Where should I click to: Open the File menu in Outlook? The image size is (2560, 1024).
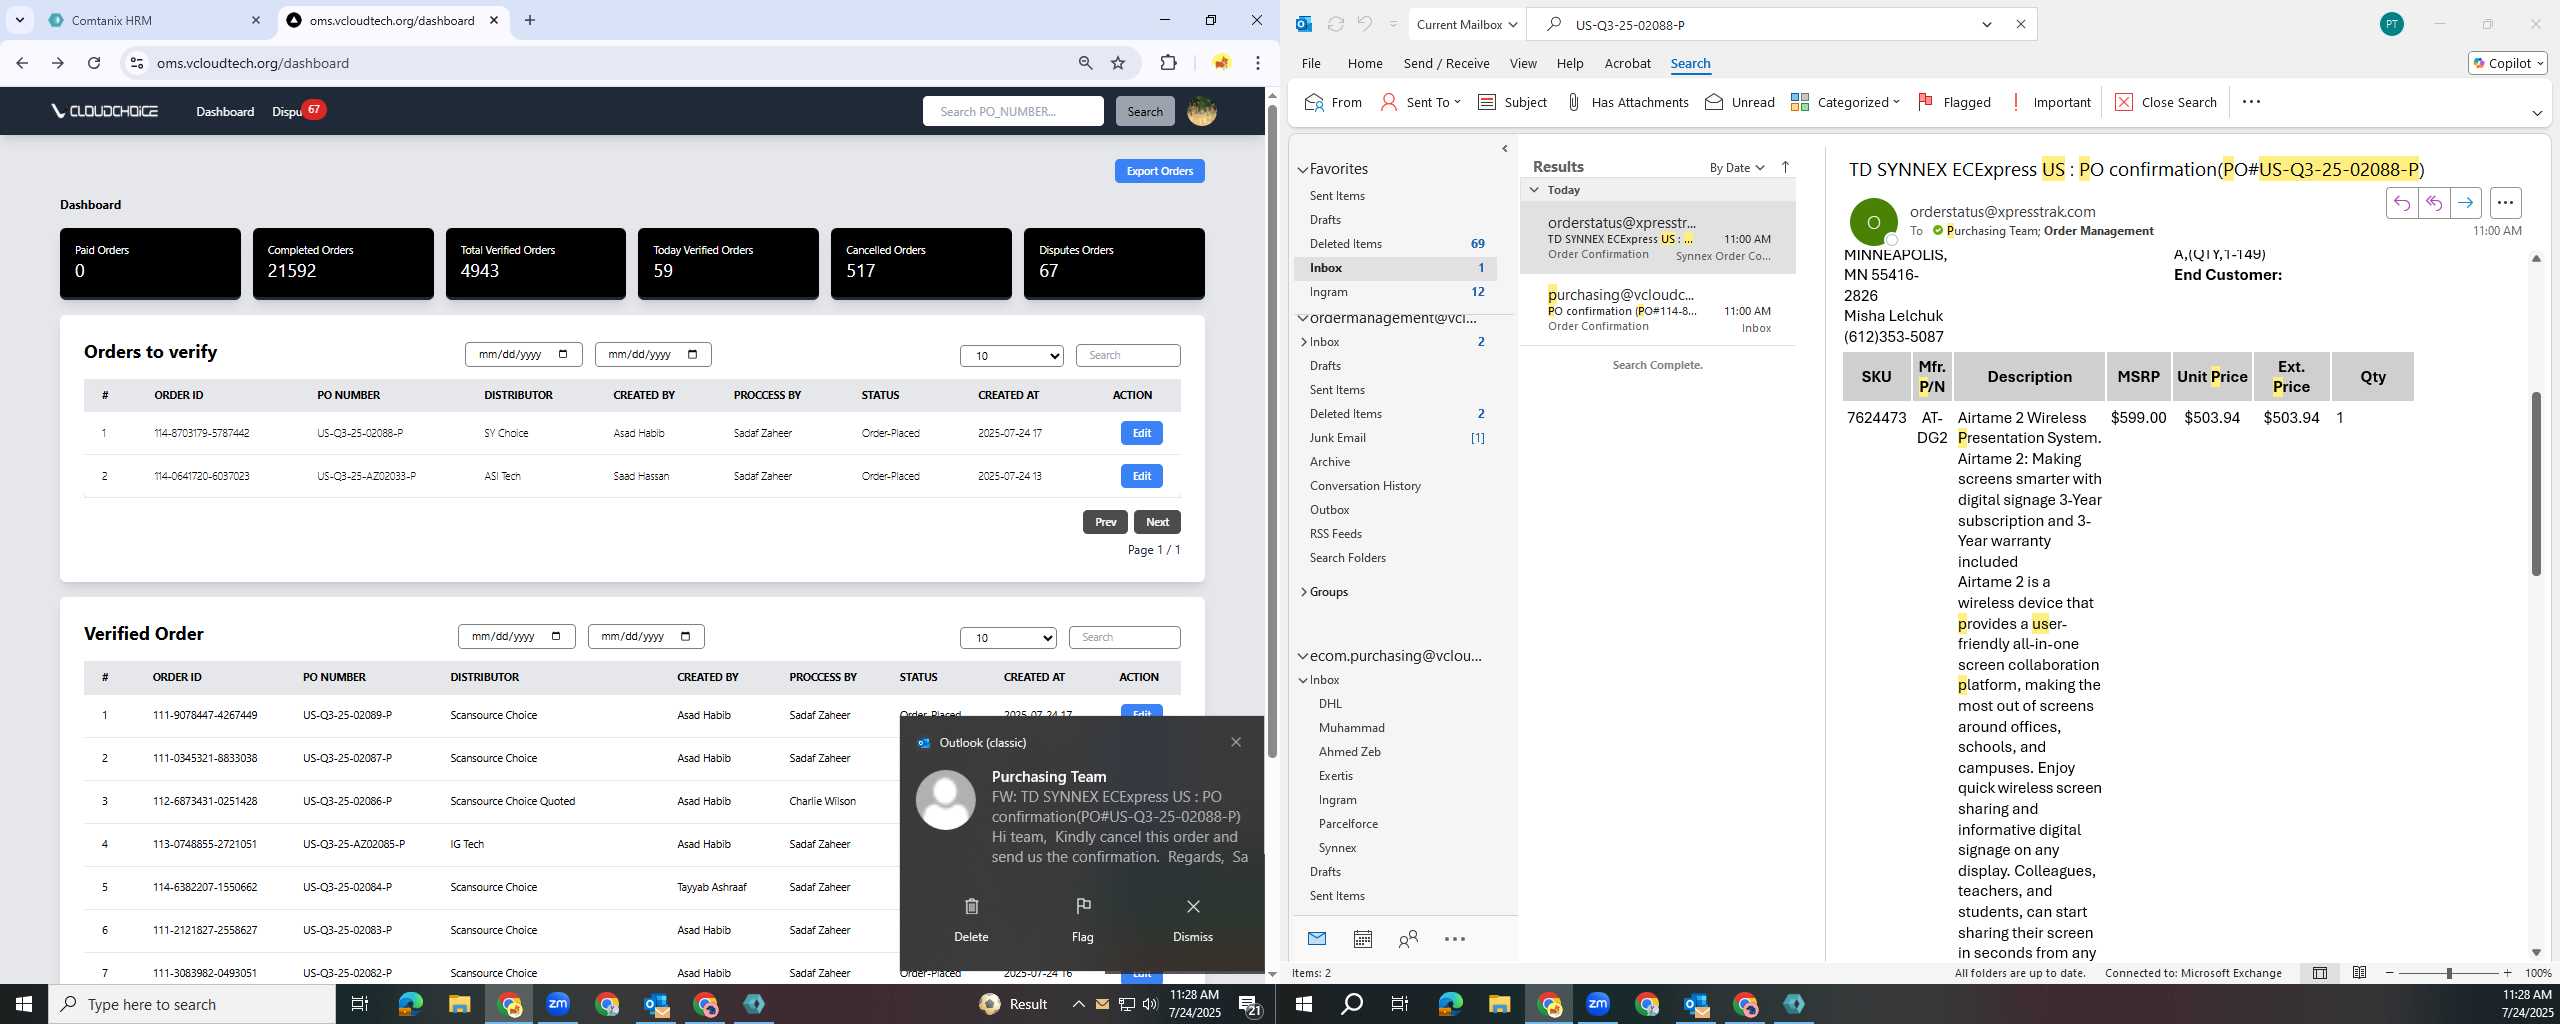(1310, 63)
